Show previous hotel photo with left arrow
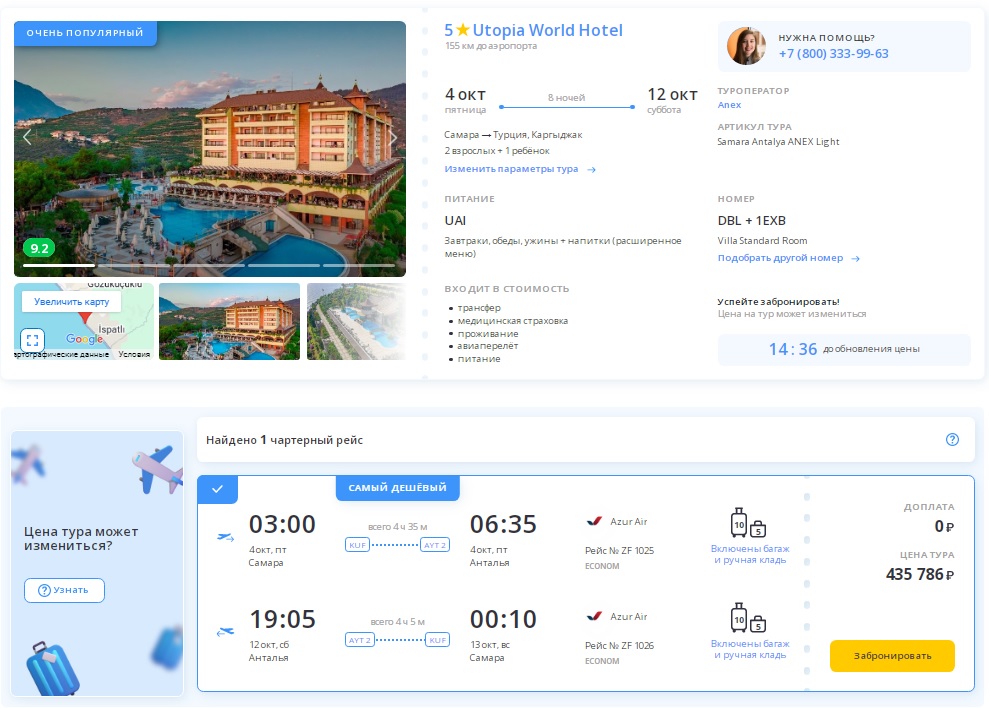The width and height of the screenshot is (989, 708). click(27, 137)
